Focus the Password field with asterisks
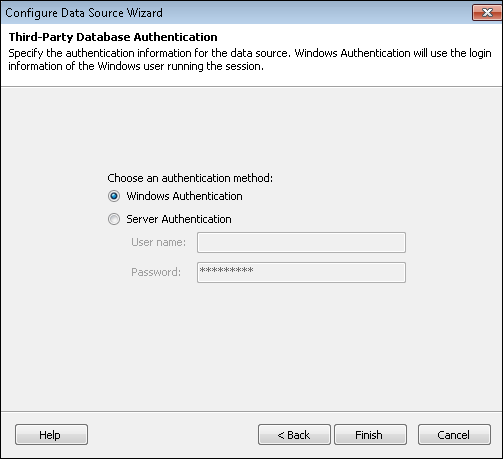Image resolution: width=503 pixels, height=459 pixels. (x=301, y=272)
